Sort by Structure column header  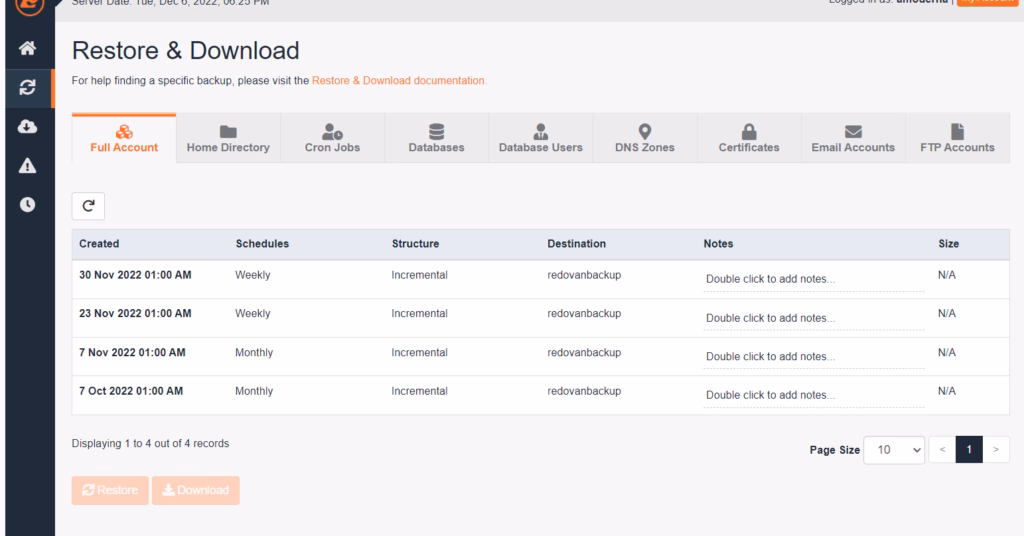tap(415, 244)
